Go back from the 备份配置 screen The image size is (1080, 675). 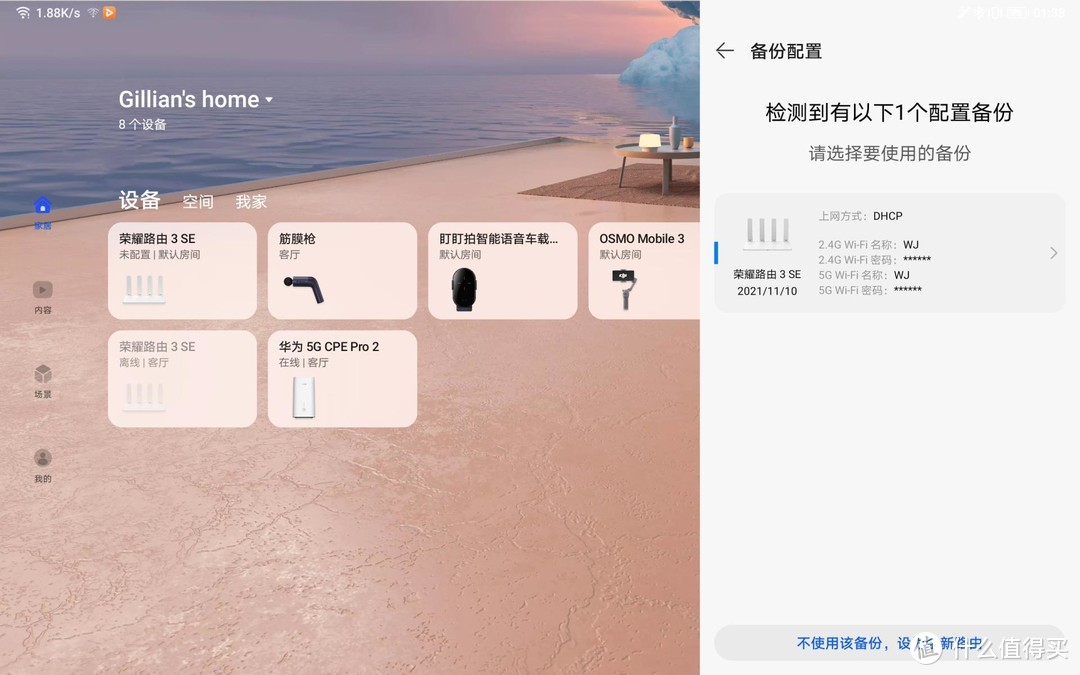724,50
